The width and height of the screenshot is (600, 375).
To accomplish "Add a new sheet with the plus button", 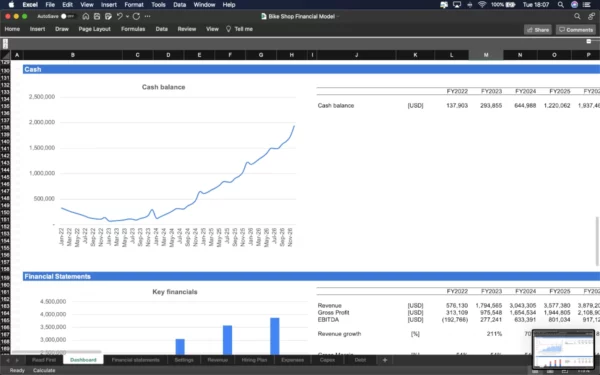I will [385, 360].
